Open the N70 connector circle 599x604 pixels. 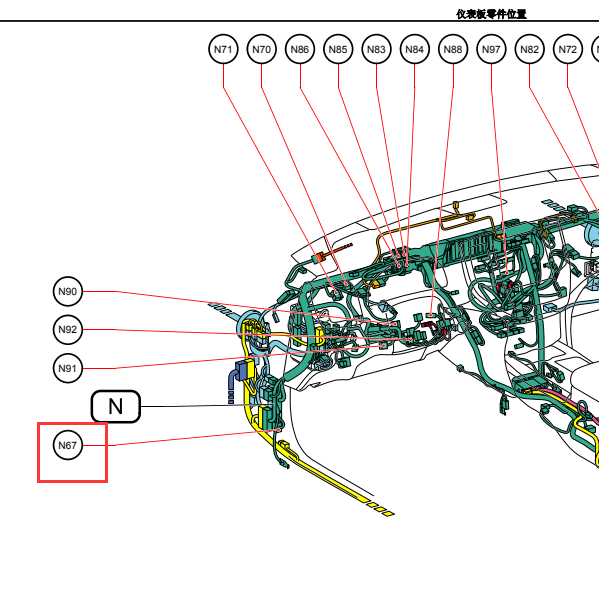click(x=262, y=49)
